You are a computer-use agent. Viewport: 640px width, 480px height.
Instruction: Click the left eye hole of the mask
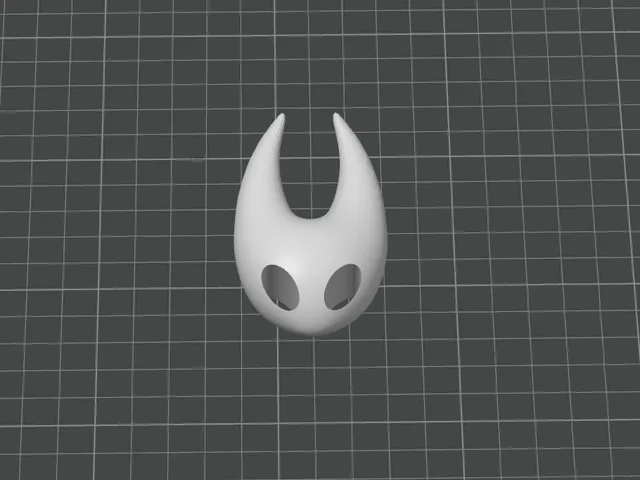point(280,288)
